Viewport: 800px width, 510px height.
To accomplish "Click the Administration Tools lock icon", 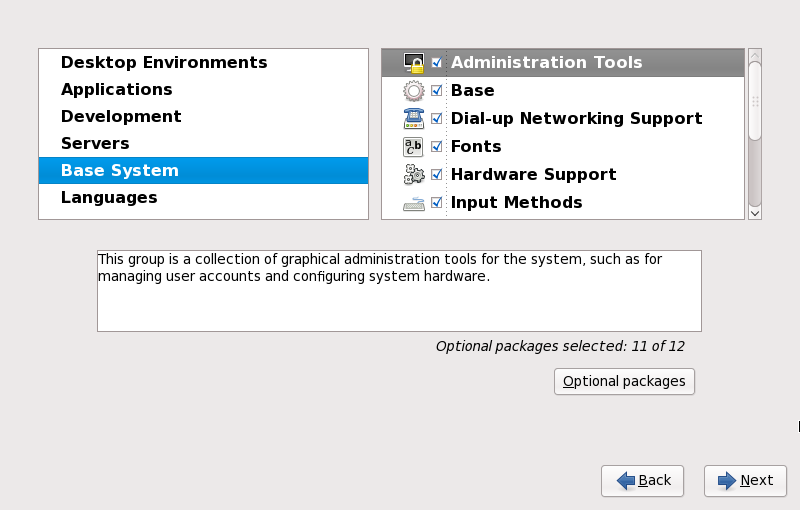I will click(x=414, y=63).
